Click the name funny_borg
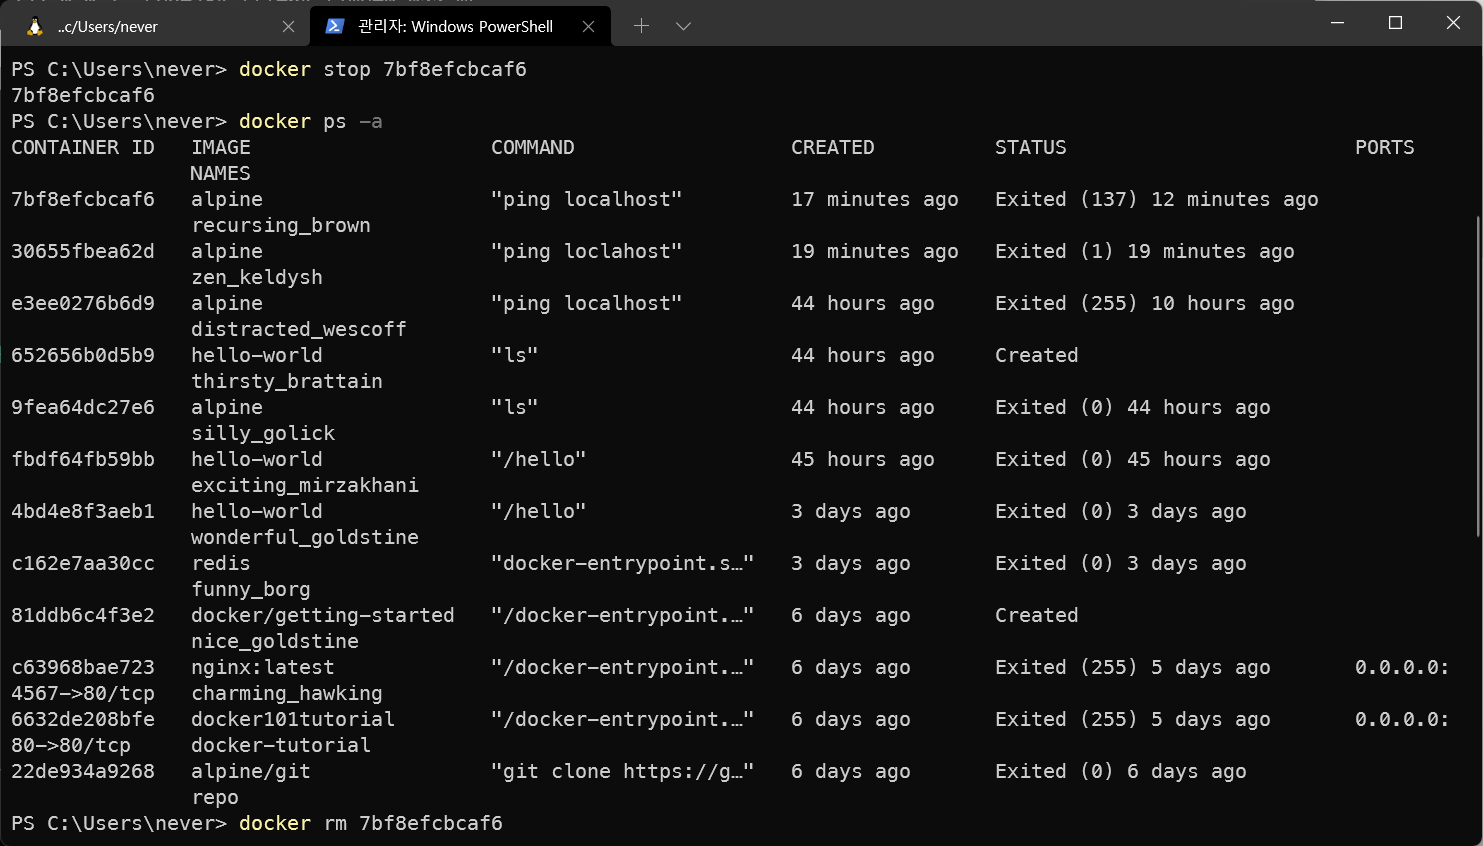 251,589
